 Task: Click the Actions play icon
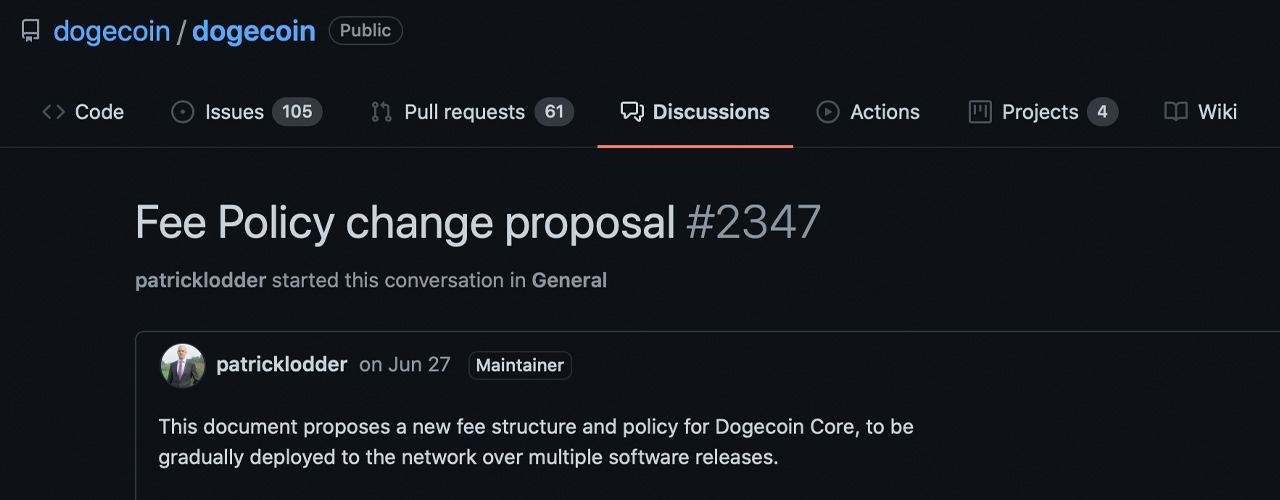[x=828, y=112]
